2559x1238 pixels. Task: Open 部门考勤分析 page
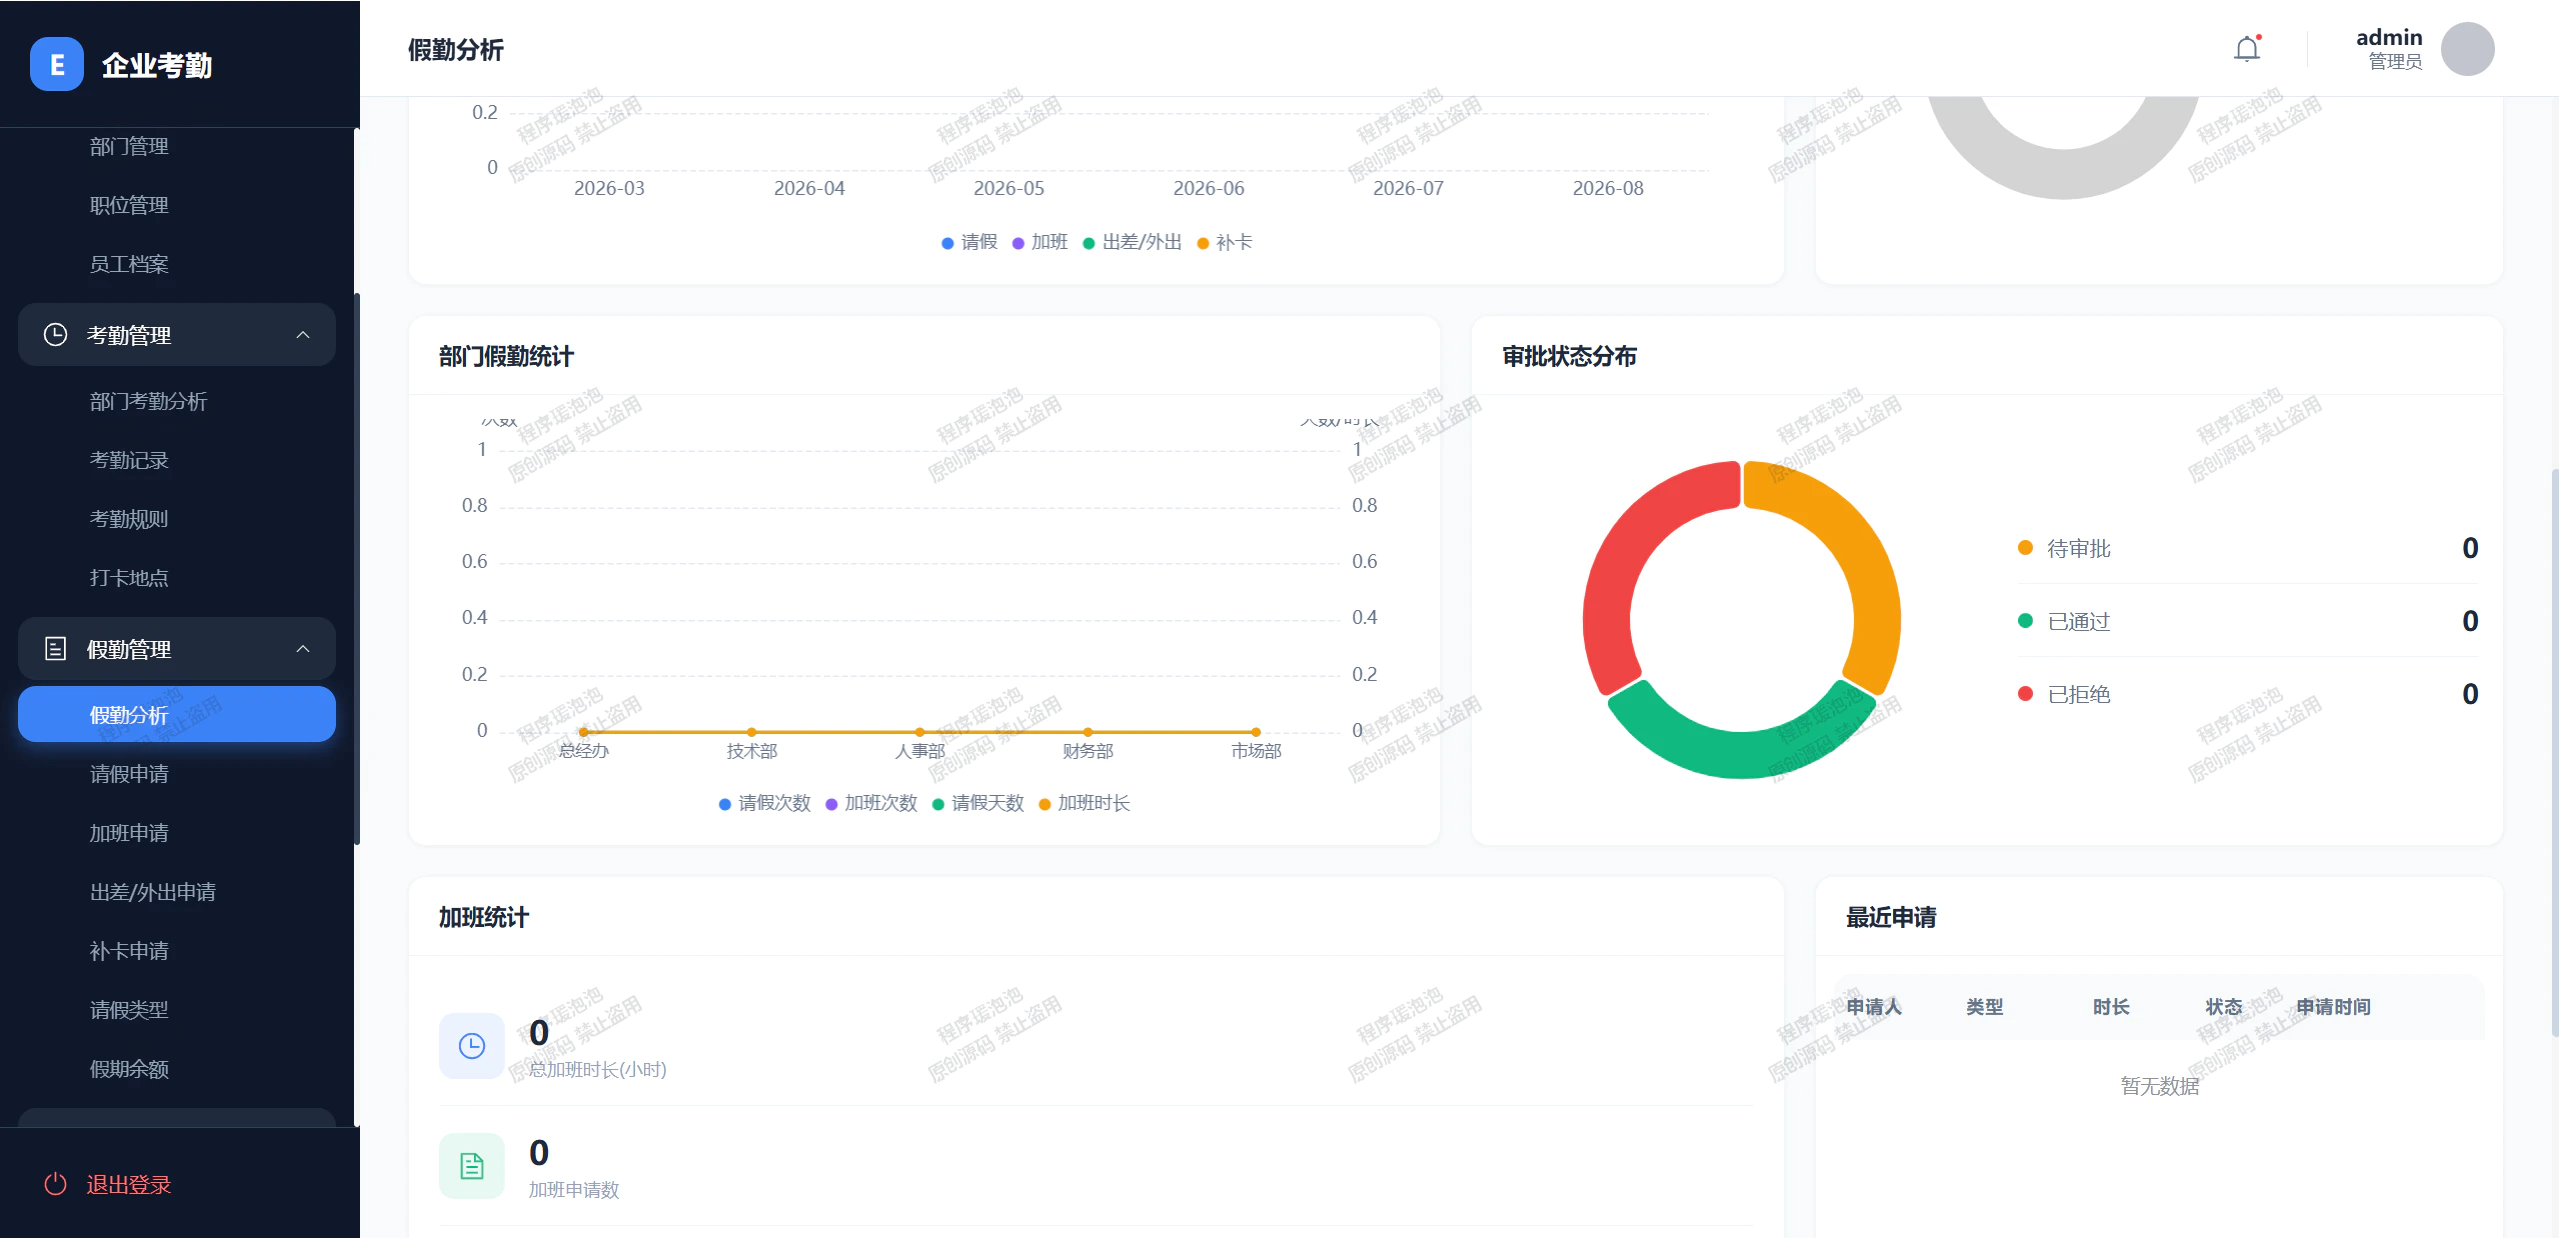tap(148, 401)
